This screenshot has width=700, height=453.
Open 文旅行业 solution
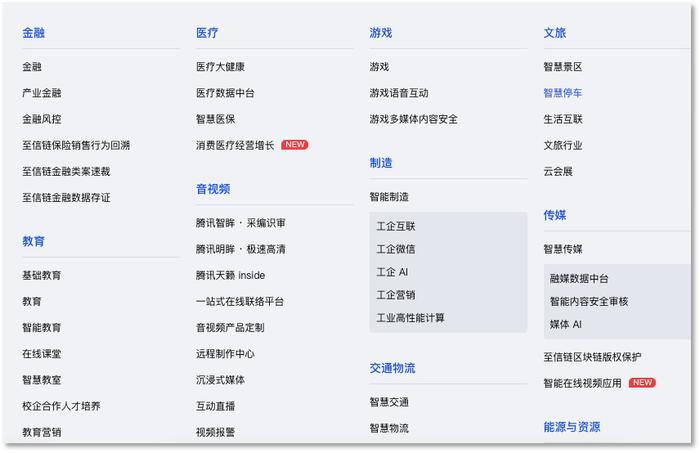(x=563, y=145)
